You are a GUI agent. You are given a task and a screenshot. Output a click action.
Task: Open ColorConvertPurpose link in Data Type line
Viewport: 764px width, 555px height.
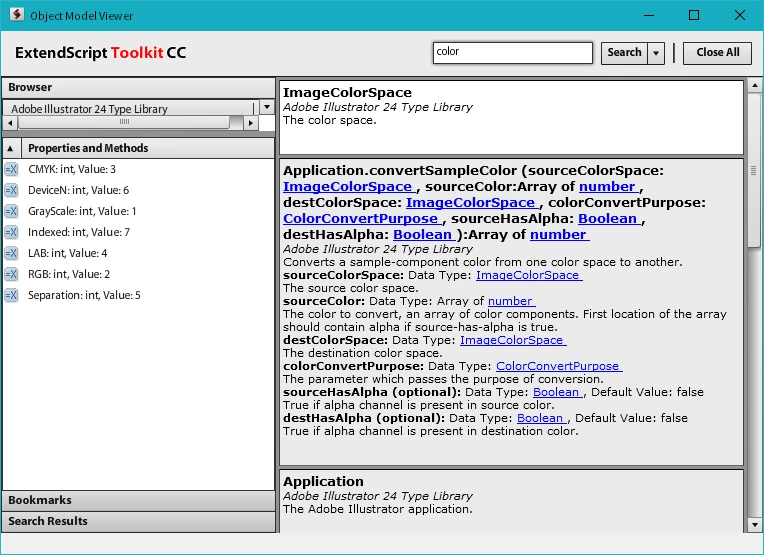click(558, 366)
